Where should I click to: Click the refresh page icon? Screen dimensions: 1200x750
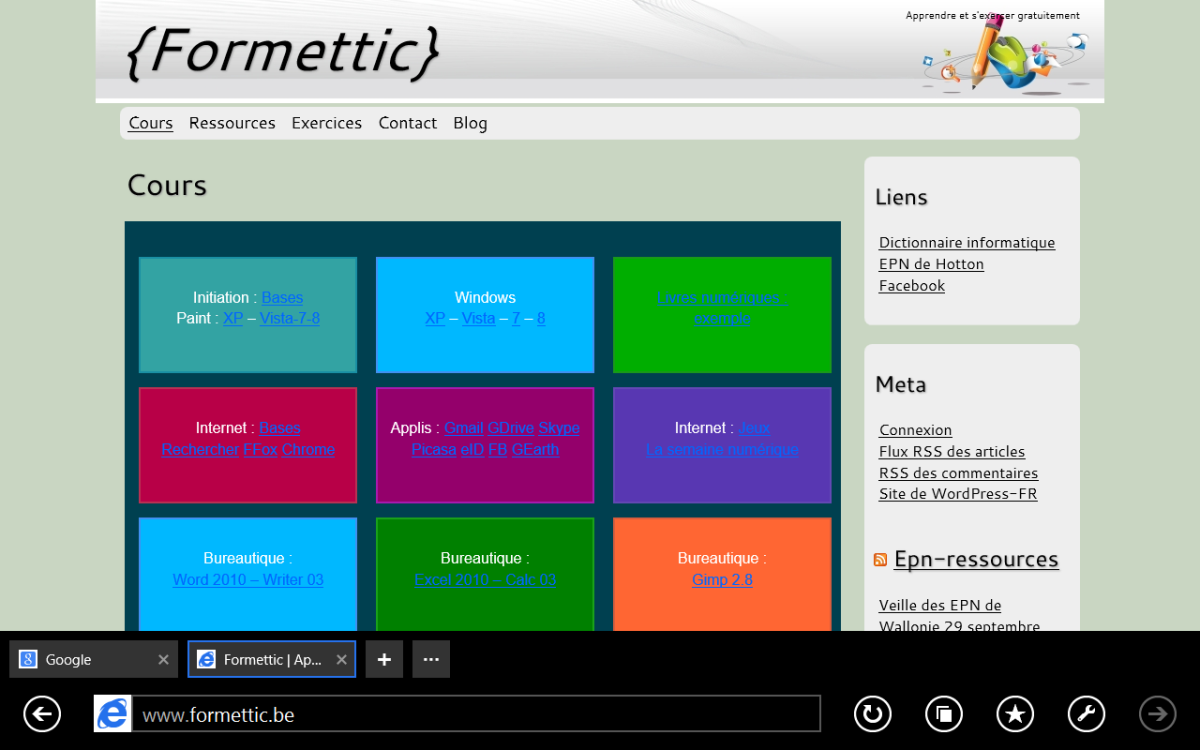(x=872, y=714)
